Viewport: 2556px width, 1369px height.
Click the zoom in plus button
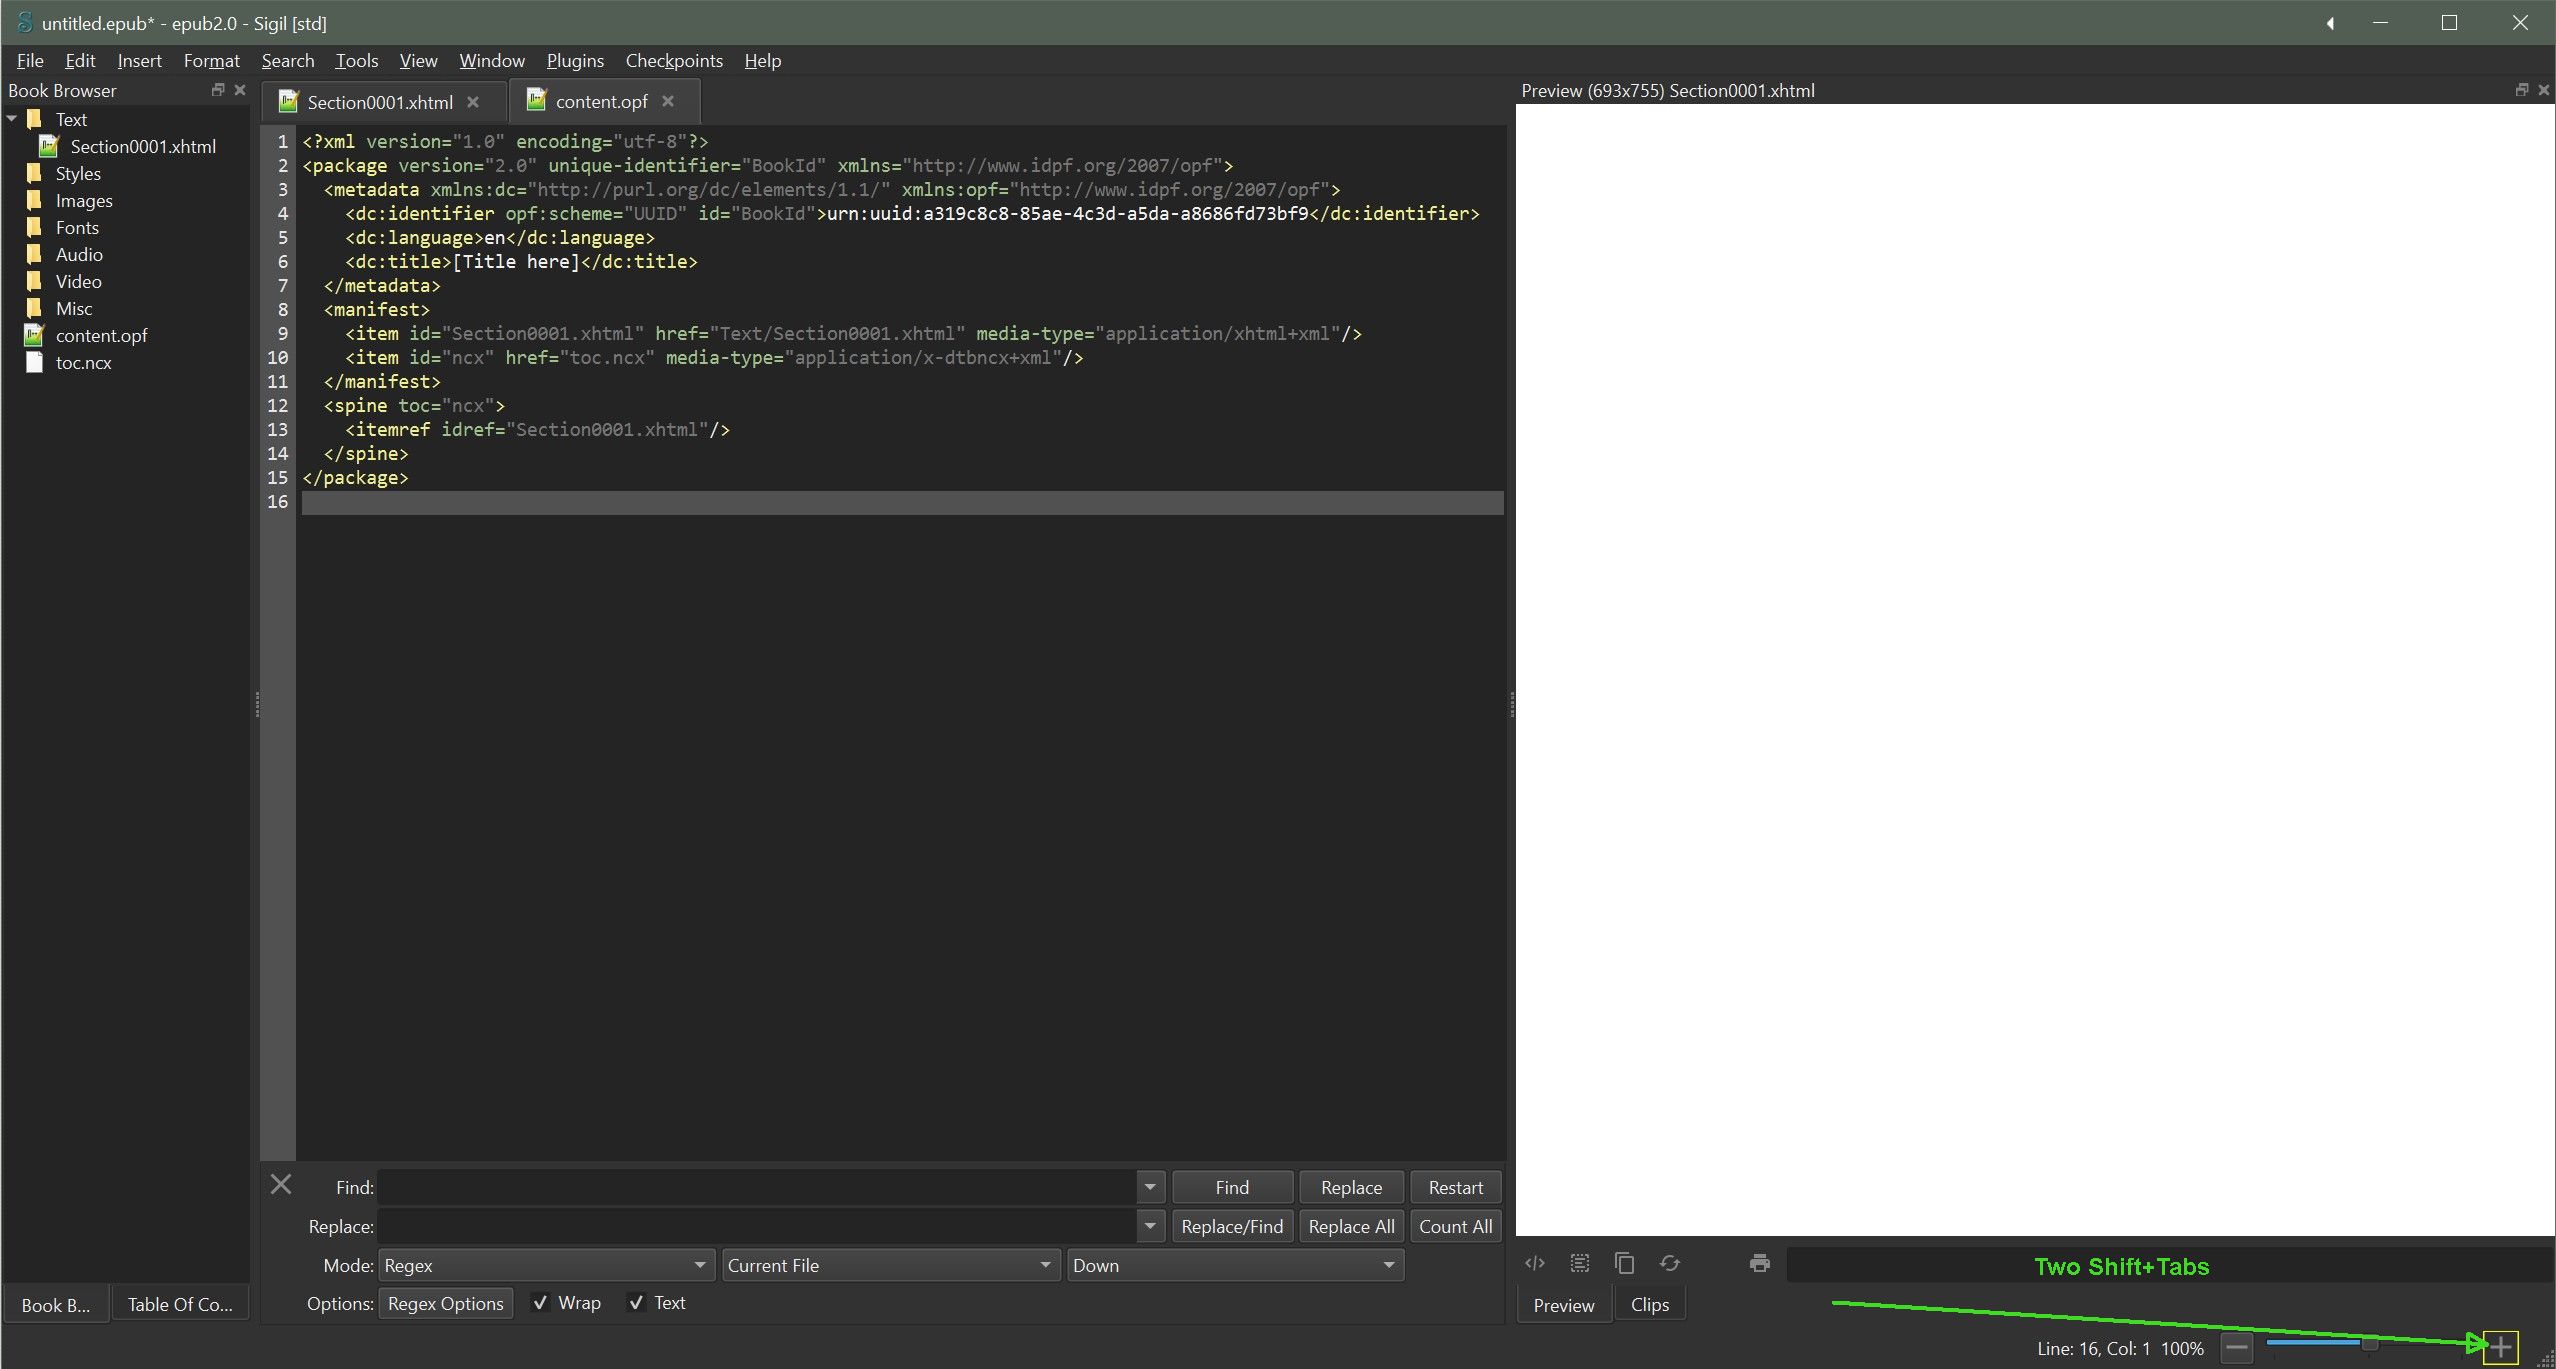point(2500,1347)
